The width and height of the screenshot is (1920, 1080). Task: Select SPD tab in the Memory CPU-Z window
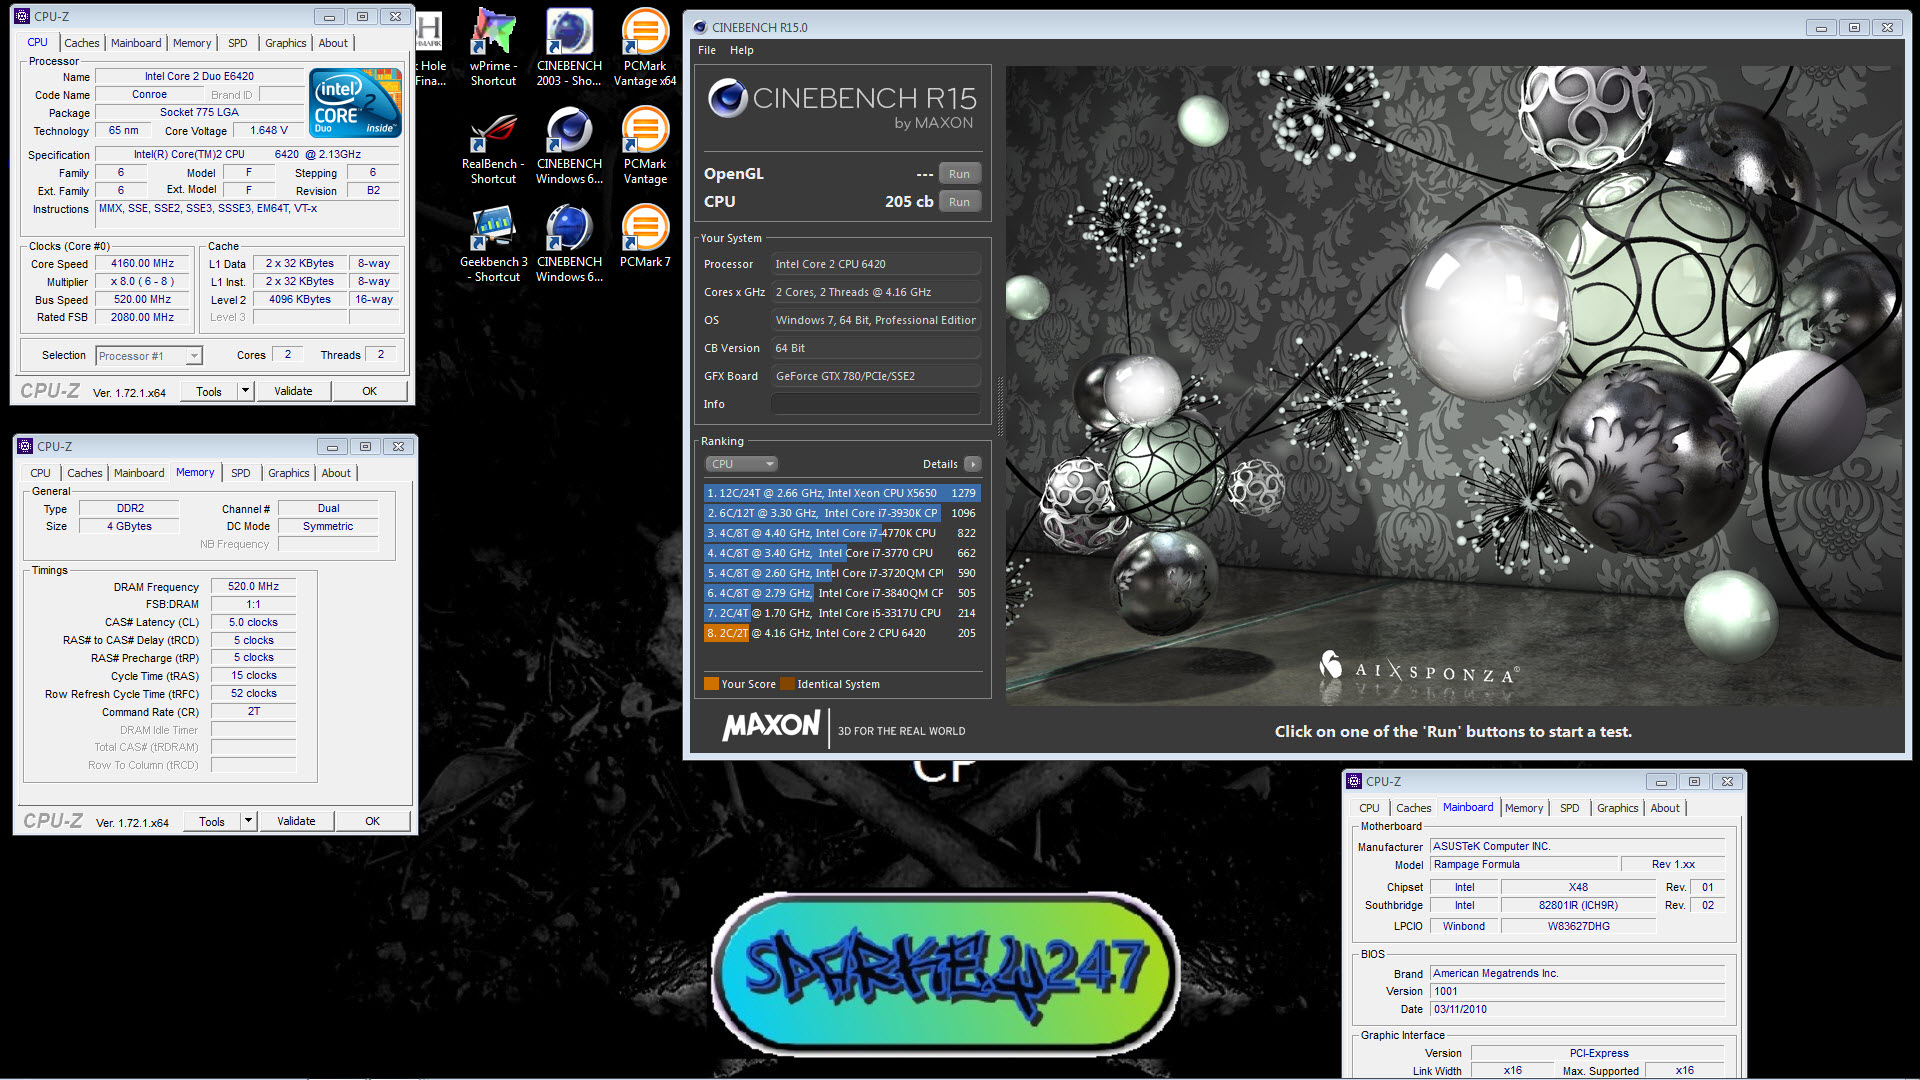pos(241,473)
